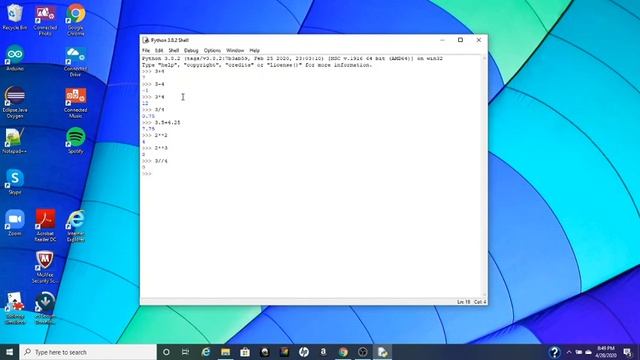This screenshot has height=360, width=640.
Task: Click the Python Shell title bar icon
Action: point(146,40)
